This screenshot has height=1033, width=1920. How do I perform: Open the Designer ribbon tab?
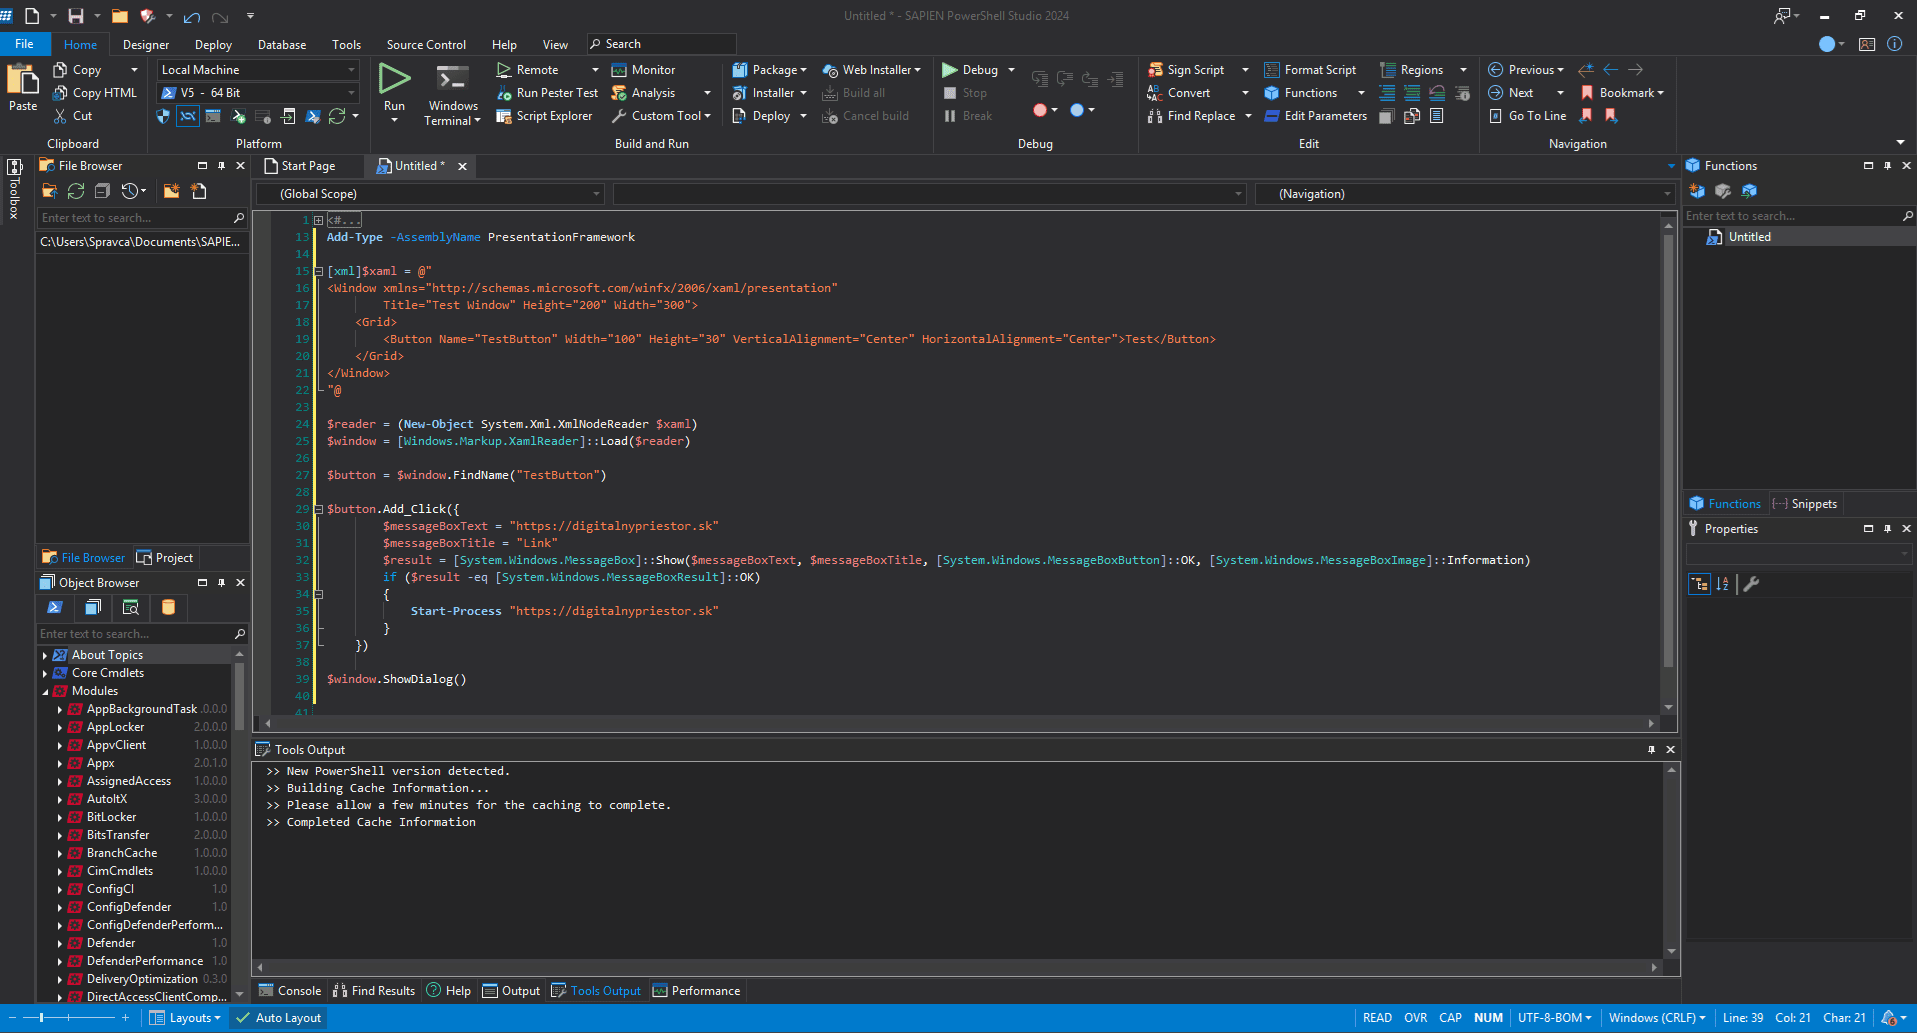[x=146, y=45]
